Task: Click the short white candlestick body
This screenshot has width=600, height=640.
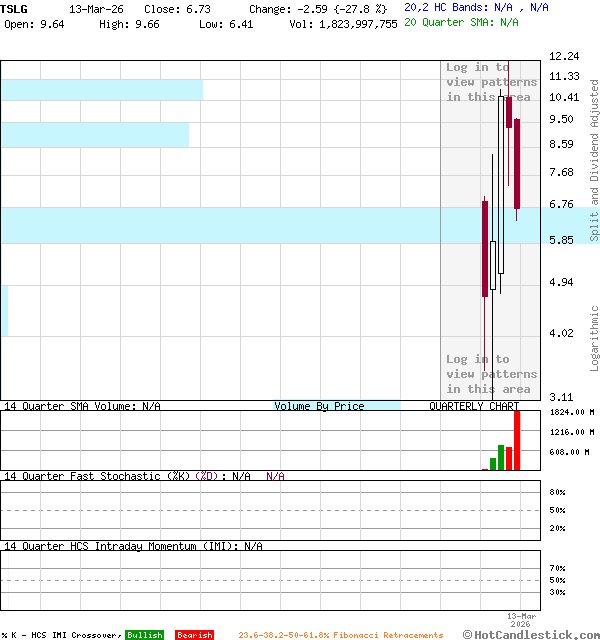Action: pos(493,267)
